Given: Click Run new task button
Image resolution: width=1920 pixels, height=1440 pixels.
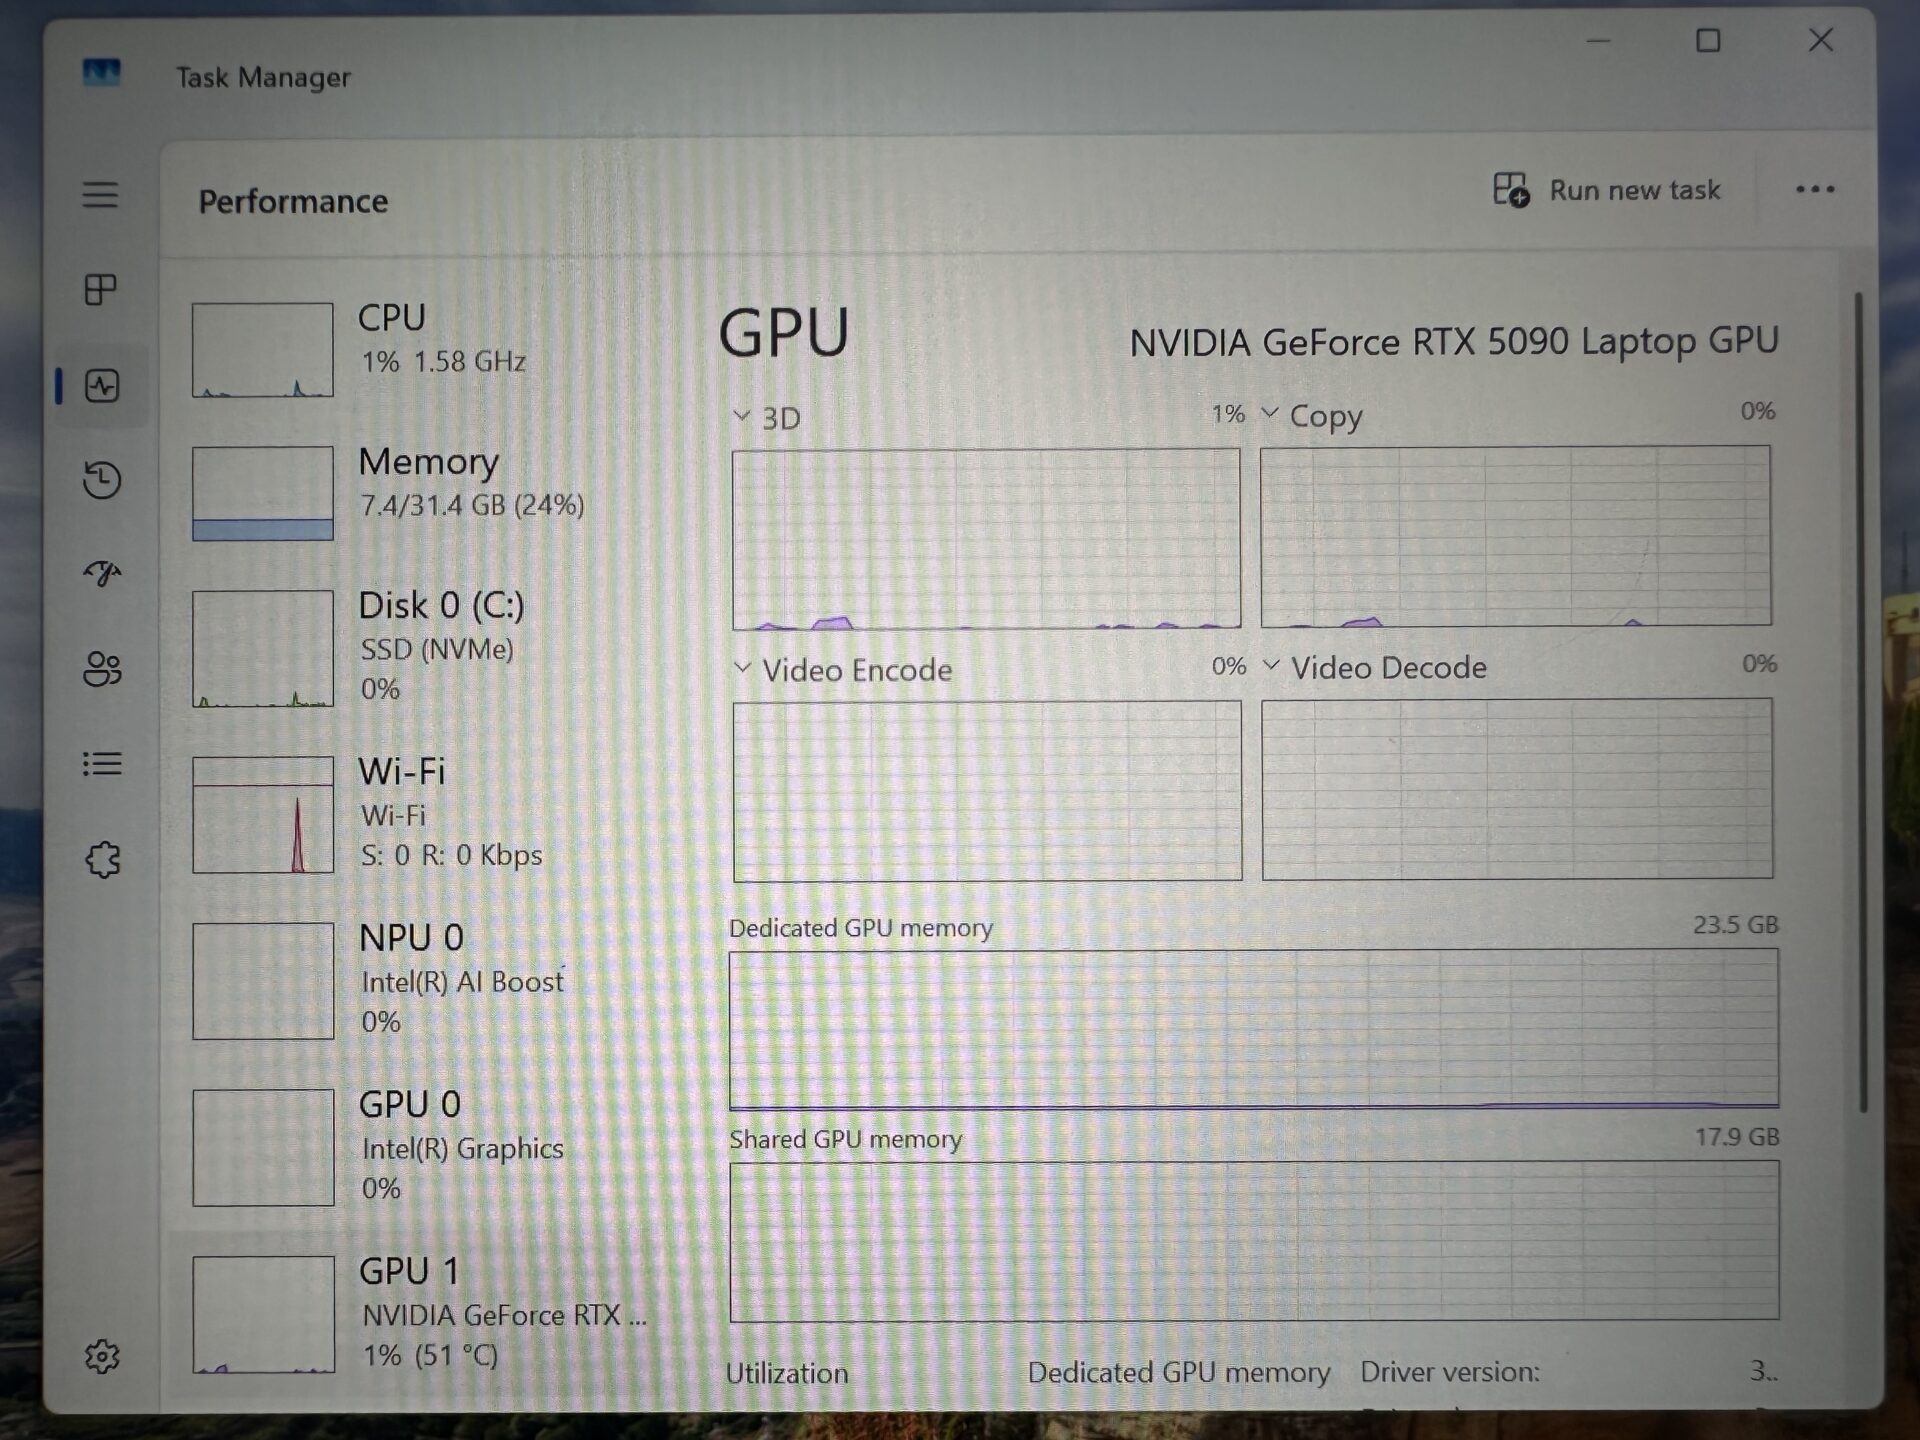Looking at the screenshot, I should [x=1606, y=190].
